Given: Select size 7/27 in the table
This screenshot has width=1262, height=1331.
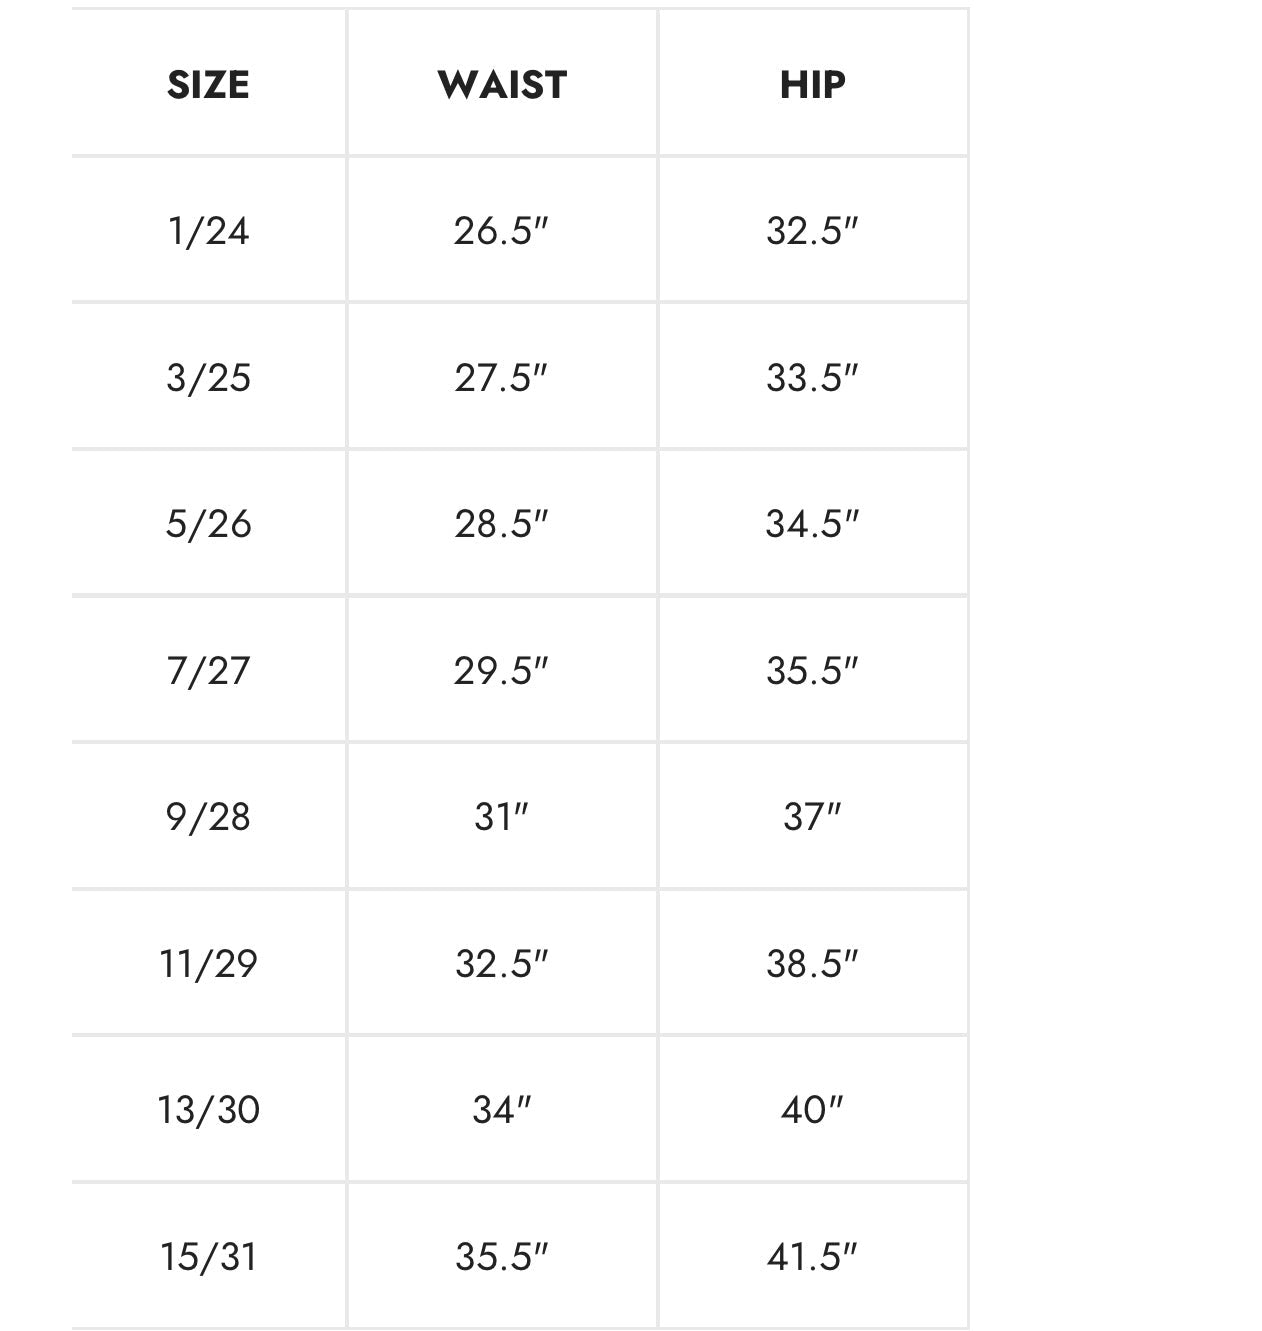Looking at the screenshot, I should click(x=208, y=670).
